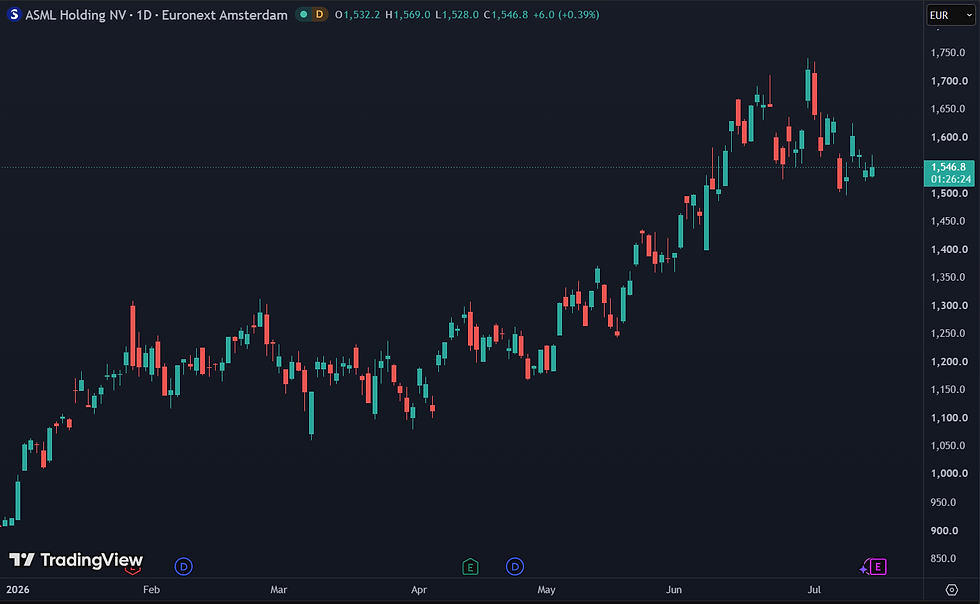Click the change value +6.0 (+0.39%)

[x=566, y=14]
